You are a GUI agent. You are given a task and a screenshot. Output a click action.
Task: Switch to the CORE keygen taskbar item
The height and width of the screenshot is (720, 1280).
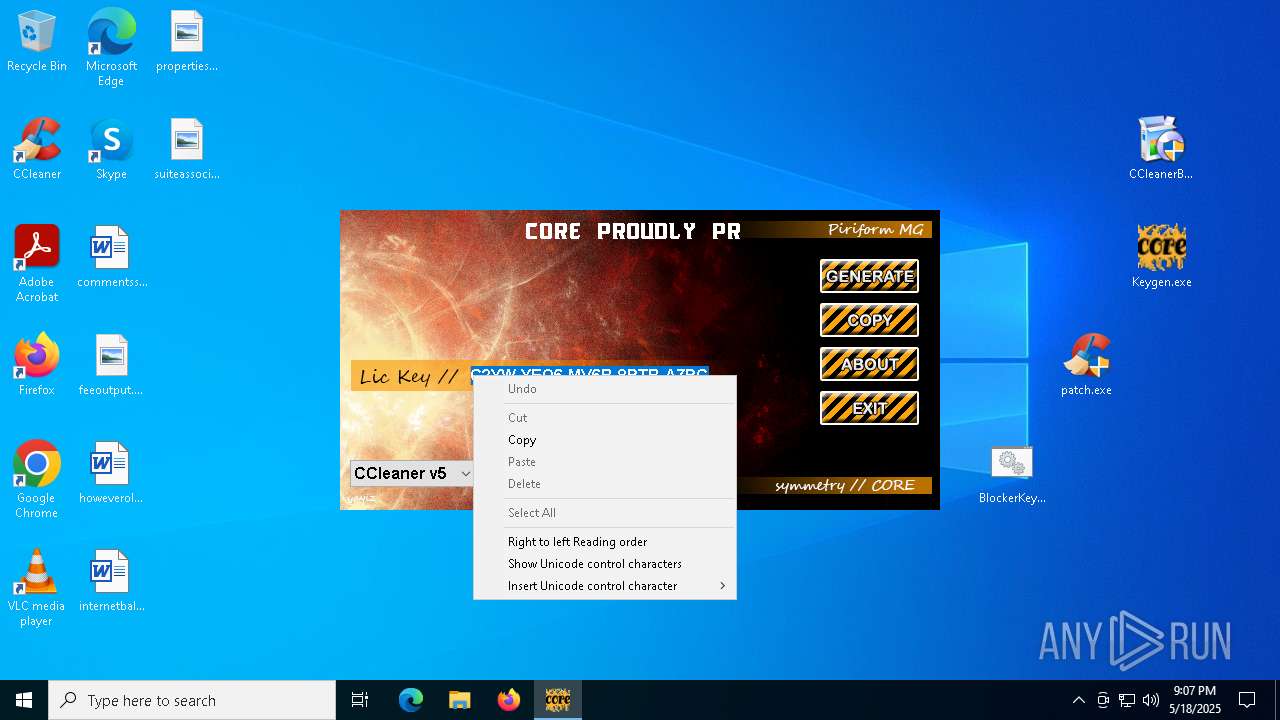558,700
